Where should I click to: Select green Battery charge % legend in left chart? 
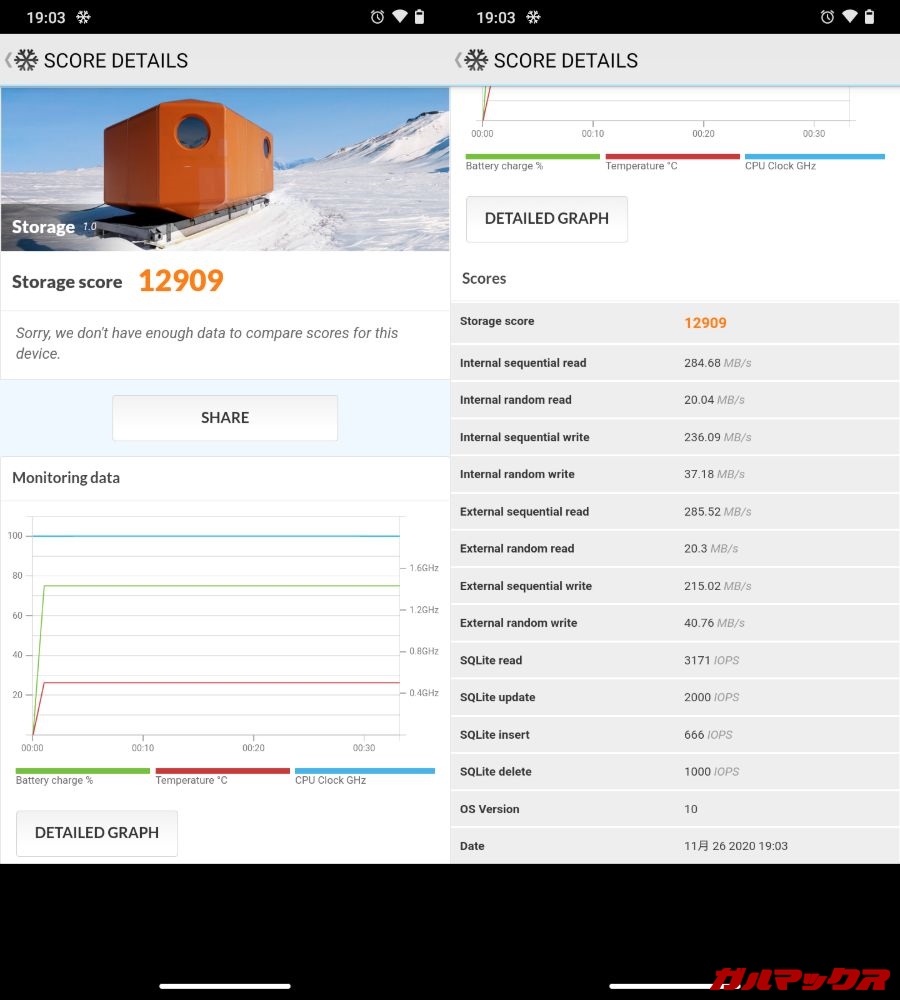(82, 776)
